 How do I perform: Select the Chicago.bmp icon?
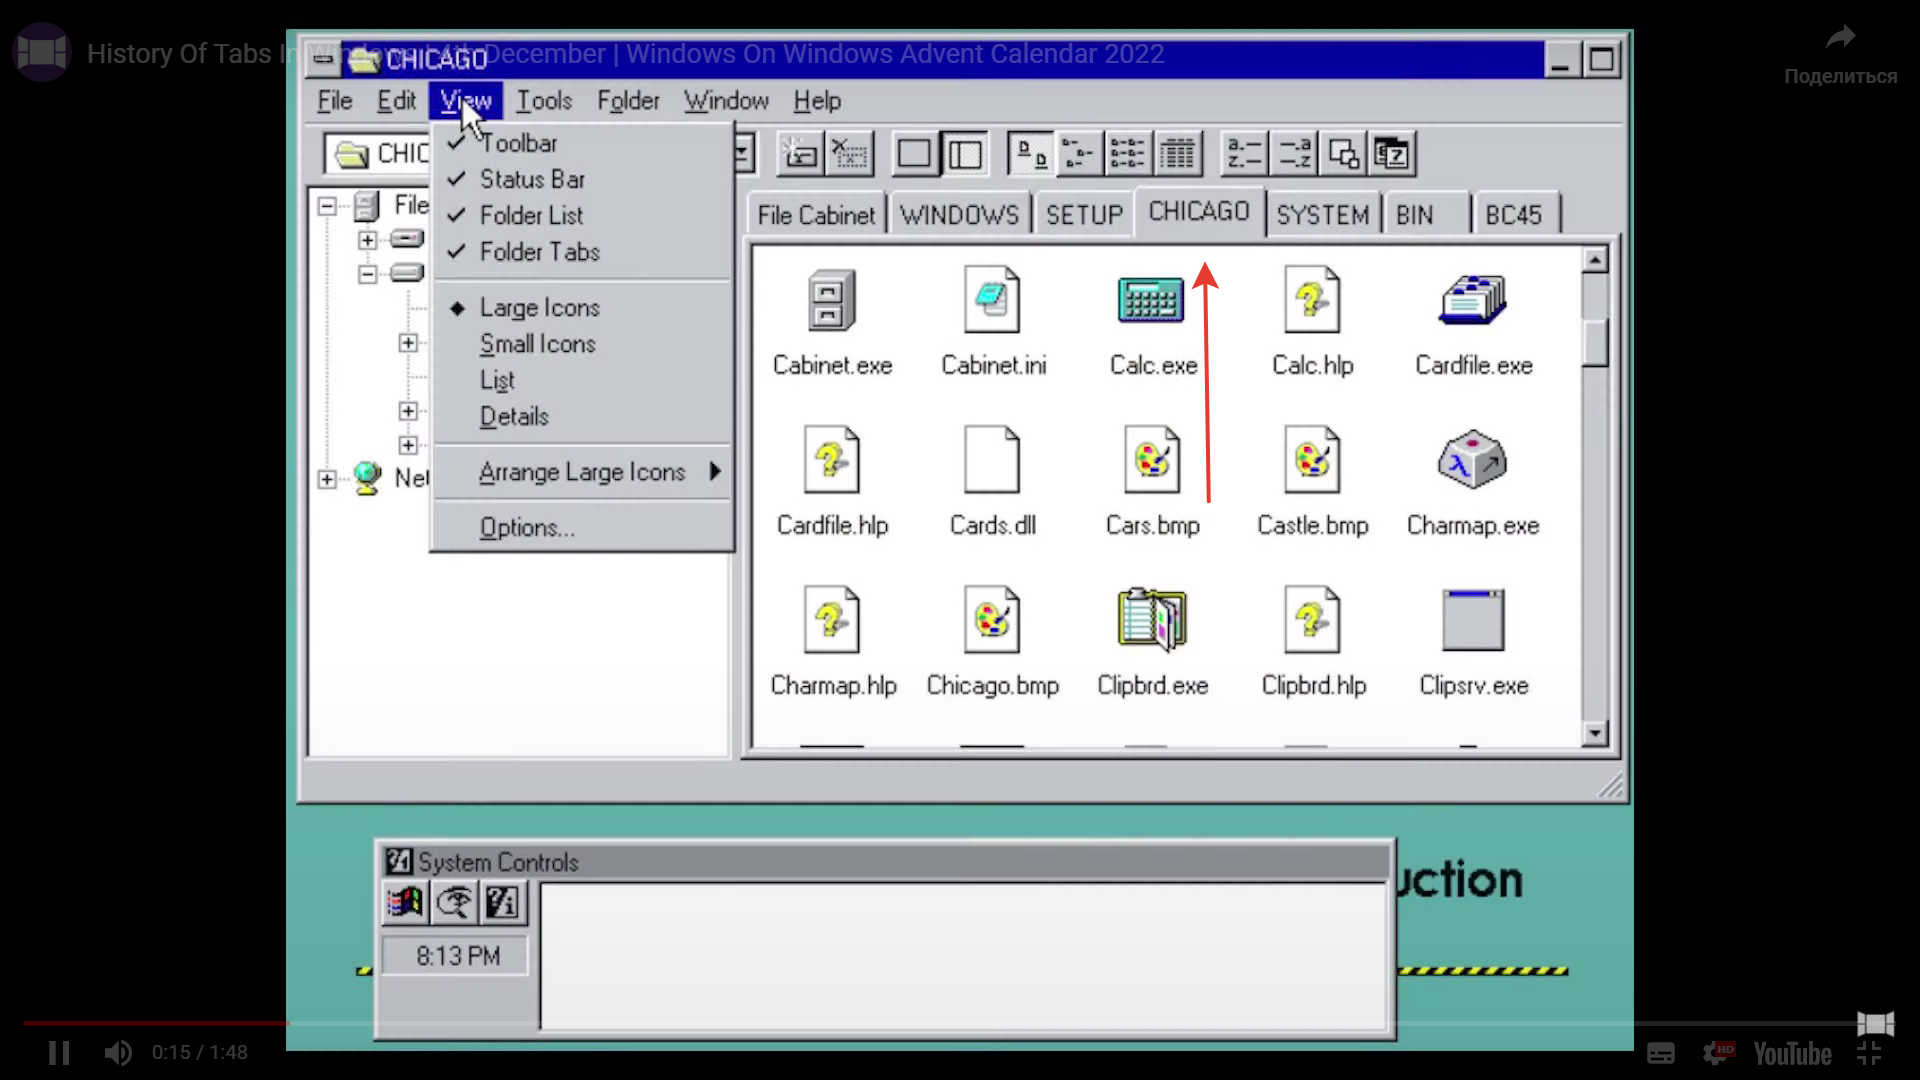pos(992,620)
